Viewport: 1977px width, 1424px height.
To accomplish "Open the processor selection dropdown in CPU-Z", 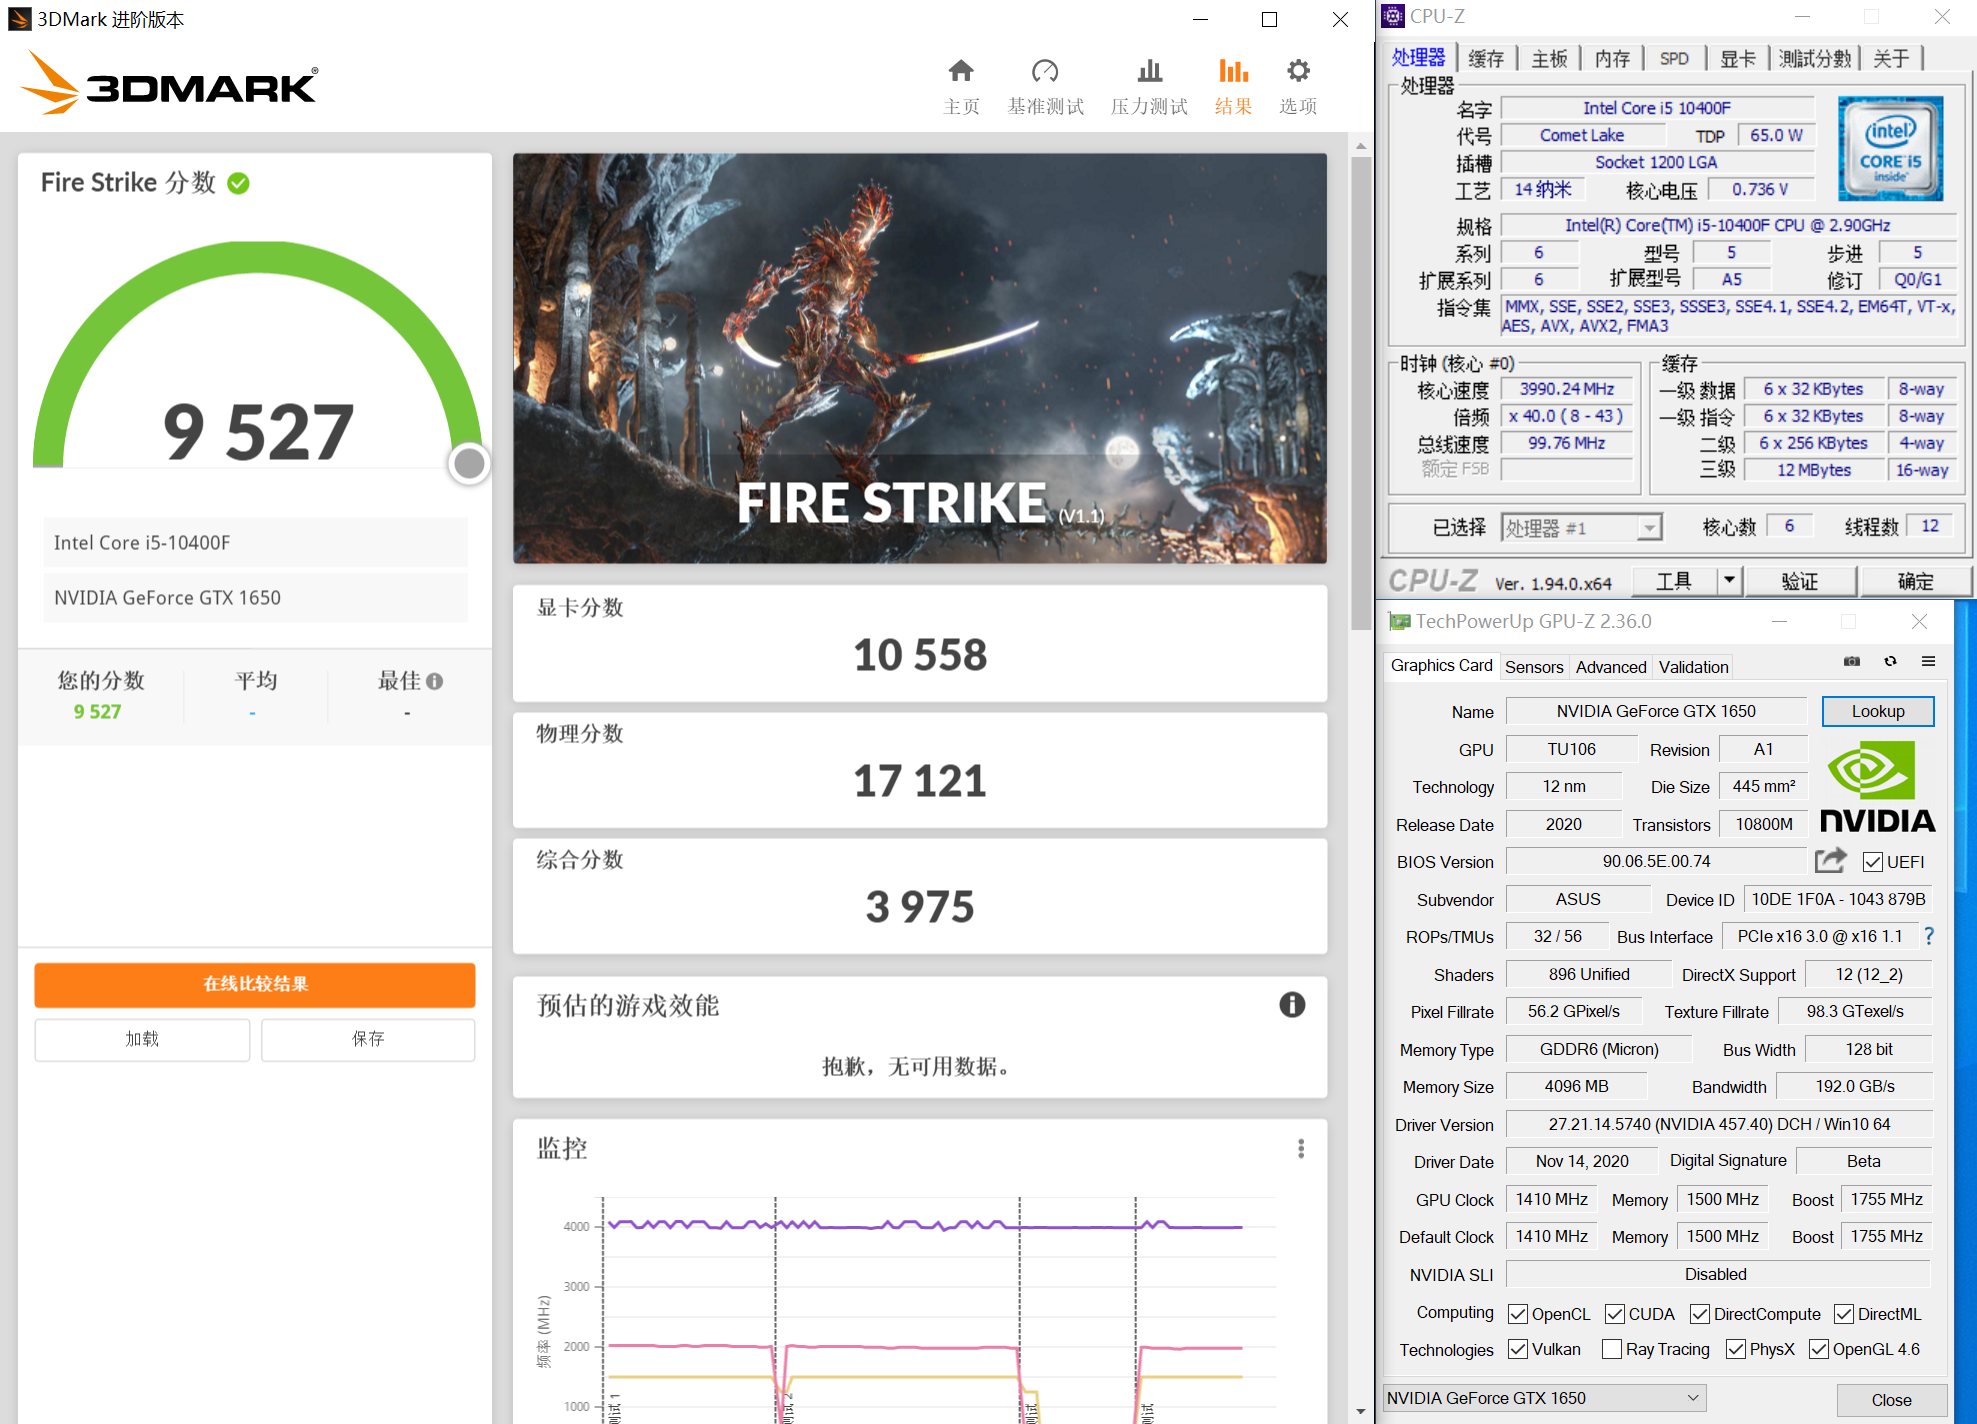I will click(x=1581, y=527).
